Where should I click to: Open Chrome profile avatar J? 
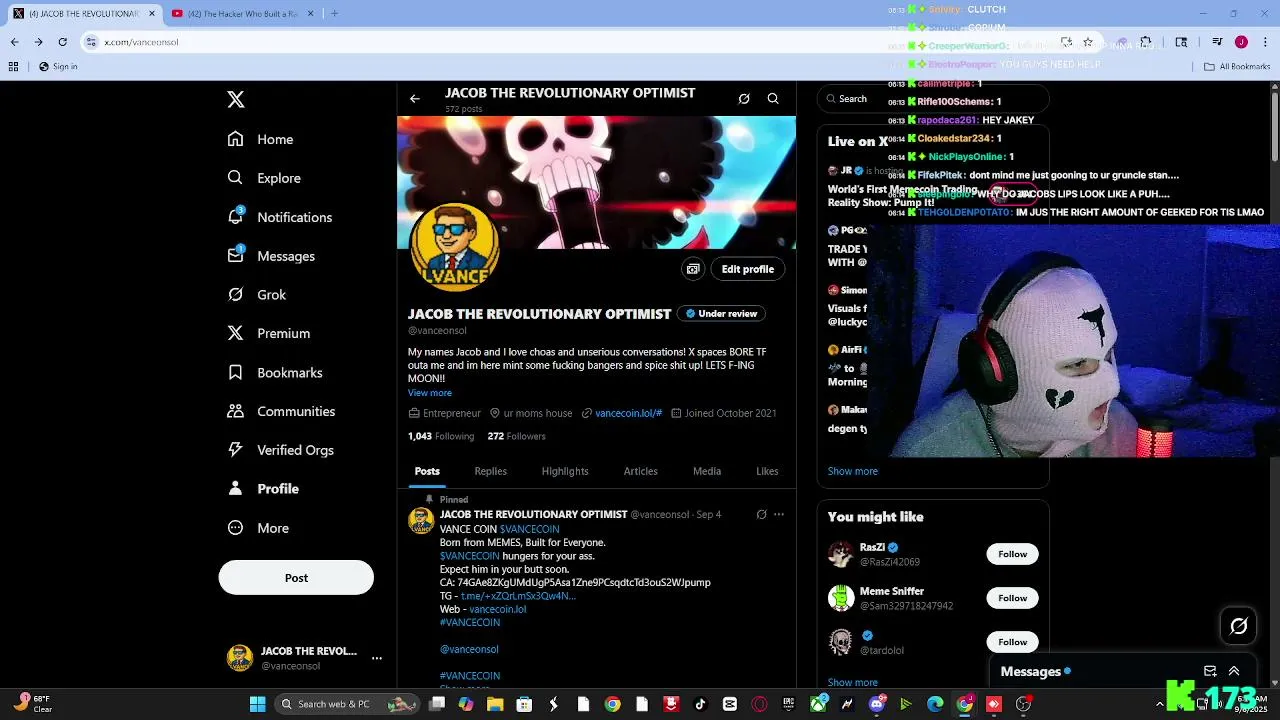point(1241,42)
